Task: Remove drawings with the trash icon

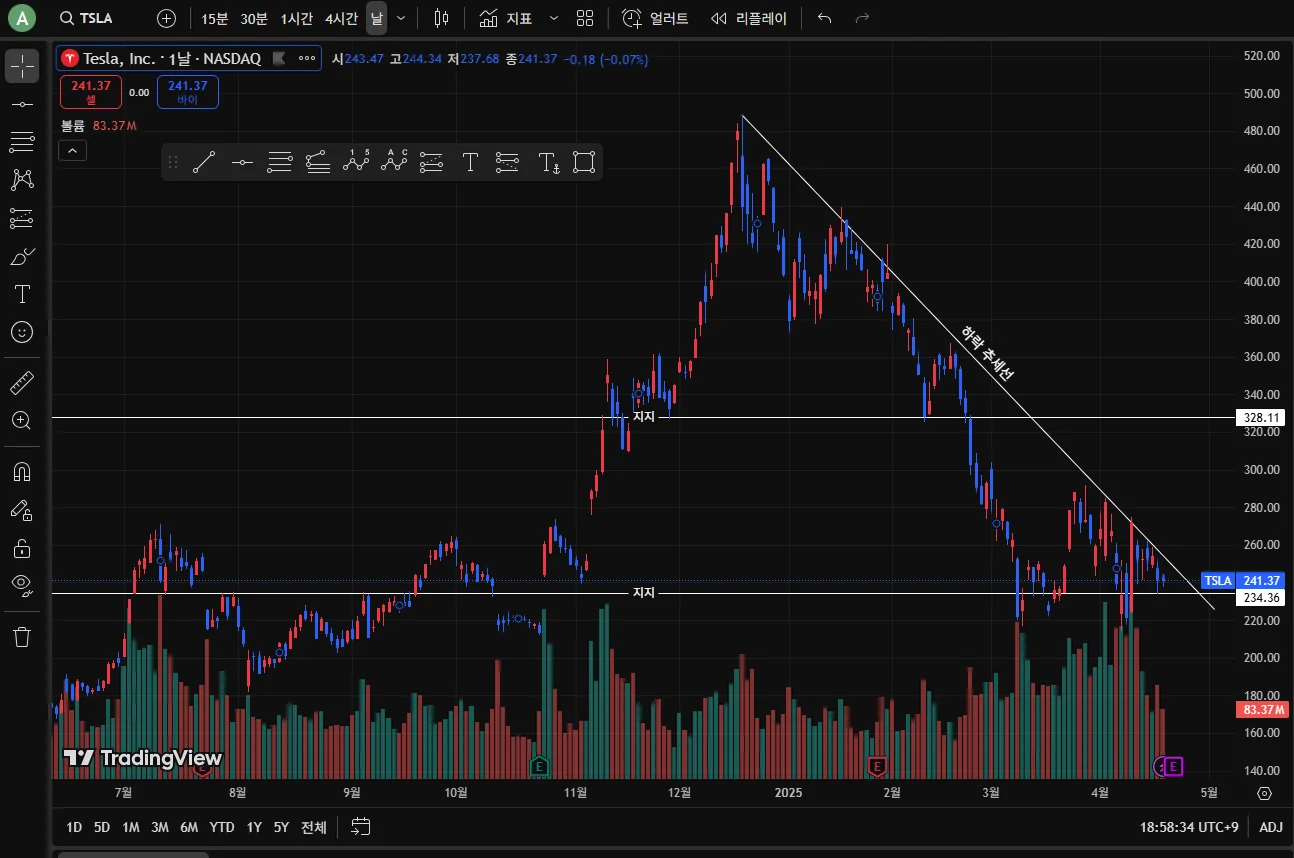Action: tap(22, 637)
